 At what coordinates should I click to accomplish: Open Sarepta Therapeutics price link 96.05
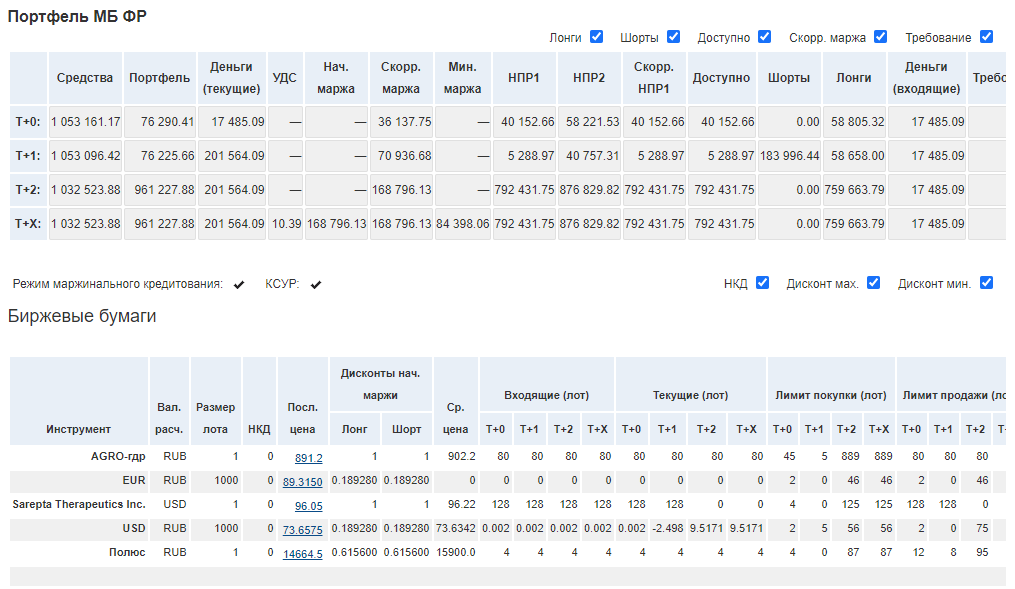(308, 506)
